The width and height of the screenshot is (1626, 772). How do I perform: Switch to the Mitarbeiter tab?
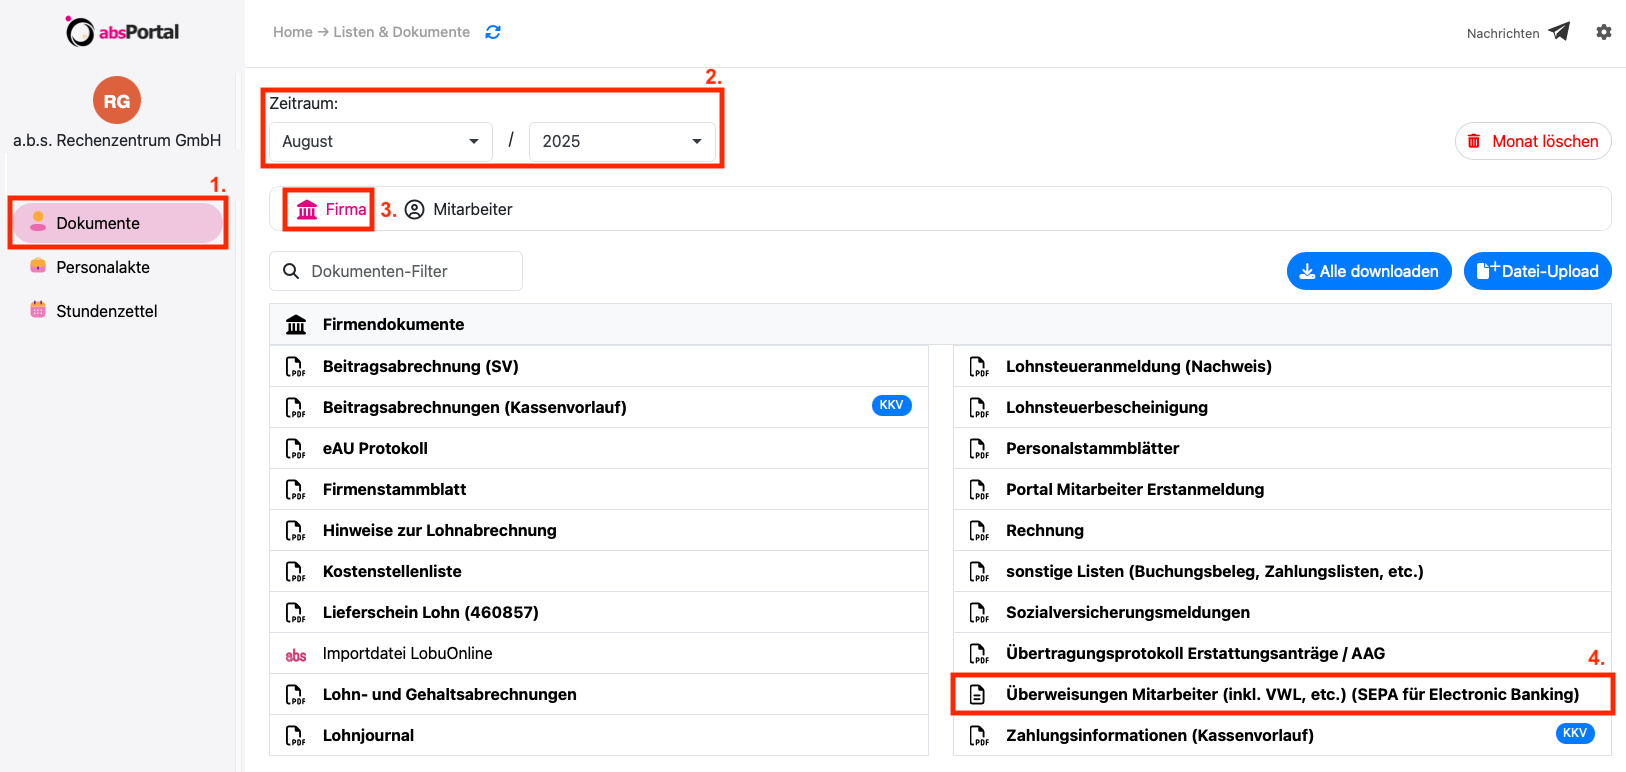pyautogui.click(x=459, y=210)
